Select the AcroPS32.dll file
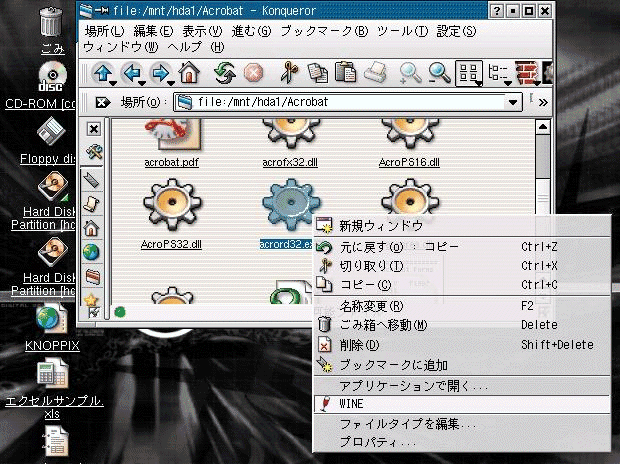 (171, 214)
